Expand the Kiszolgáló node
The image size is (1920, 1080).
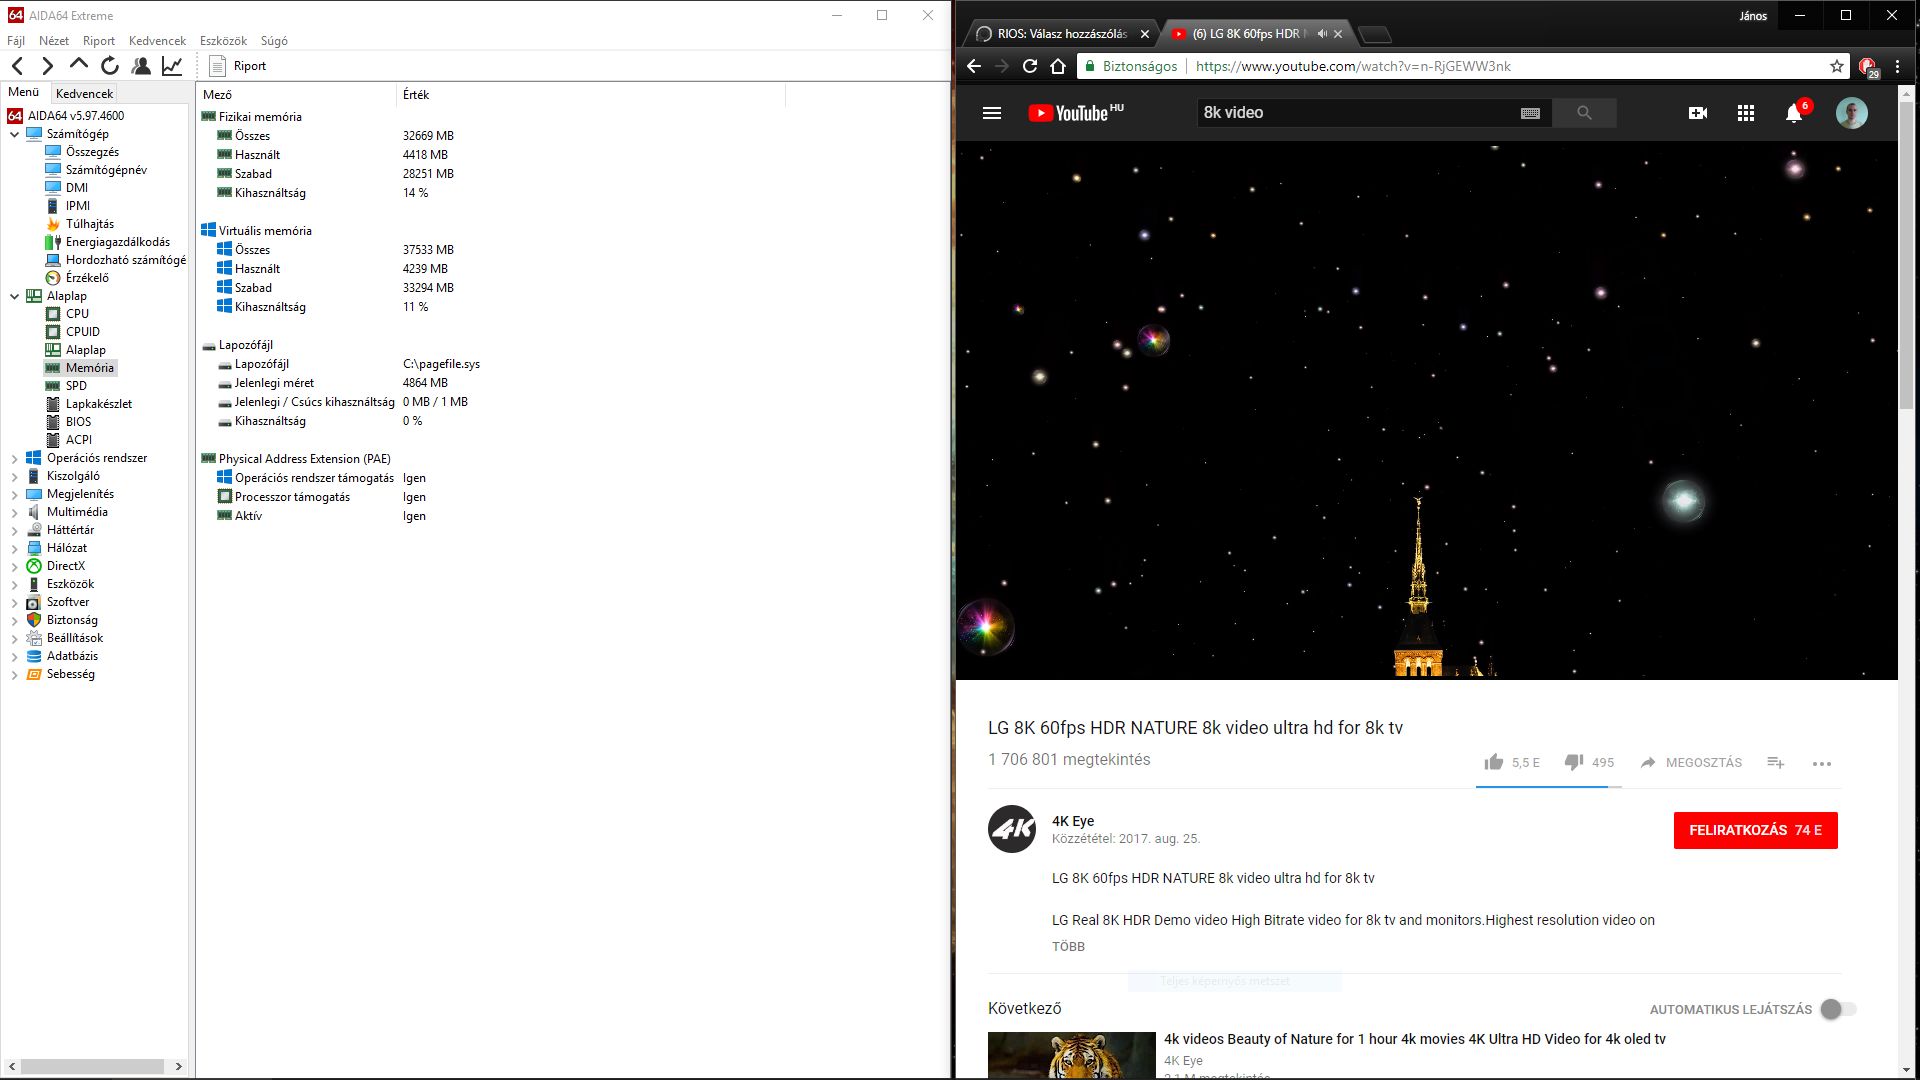15,477
